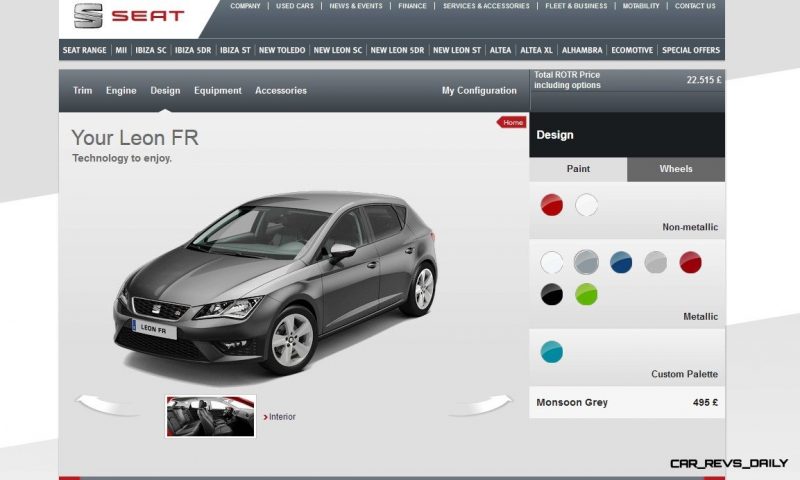Open the Engine step
Viewport: 800px width, 480px height.
tap(121, 90)
